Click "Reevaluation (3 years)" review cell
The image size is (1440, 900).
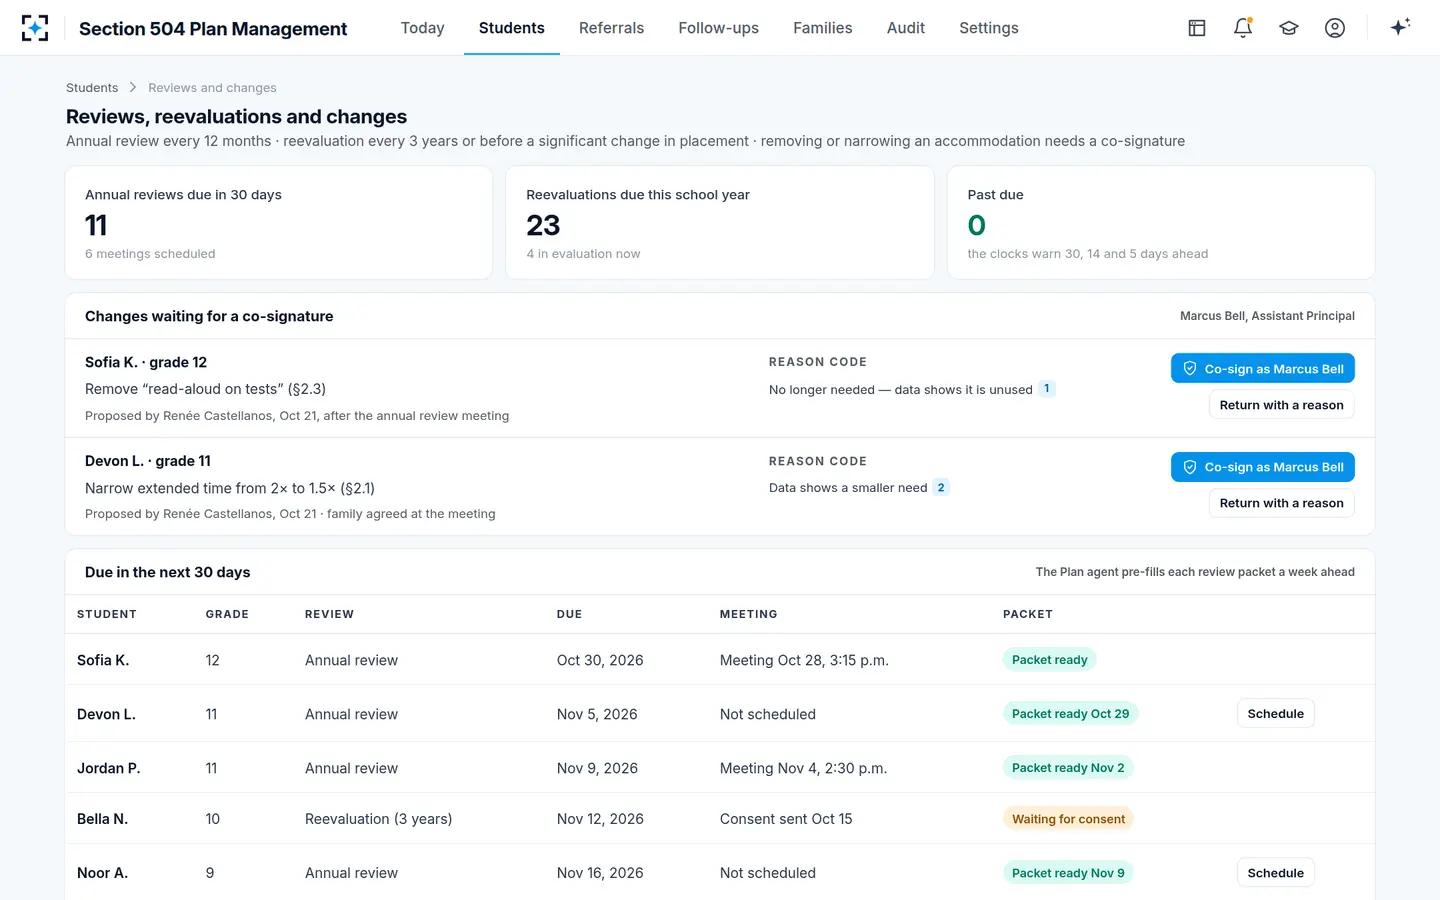[x=378, y=819]
